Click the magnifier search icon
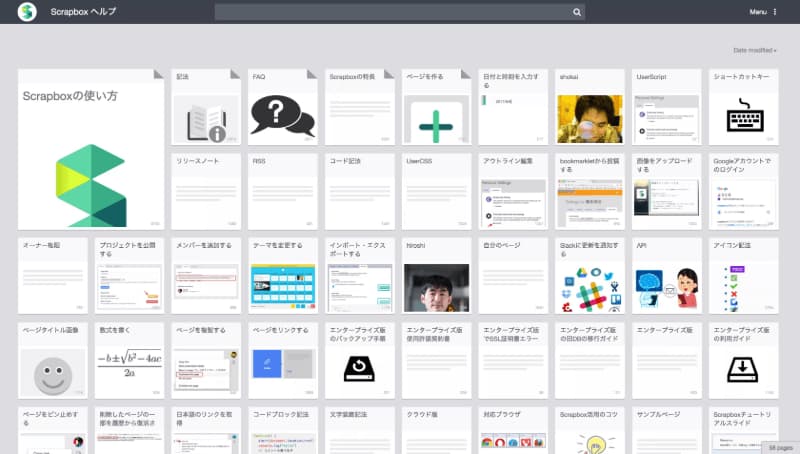 pyautogui.click(x=577, y=12)
